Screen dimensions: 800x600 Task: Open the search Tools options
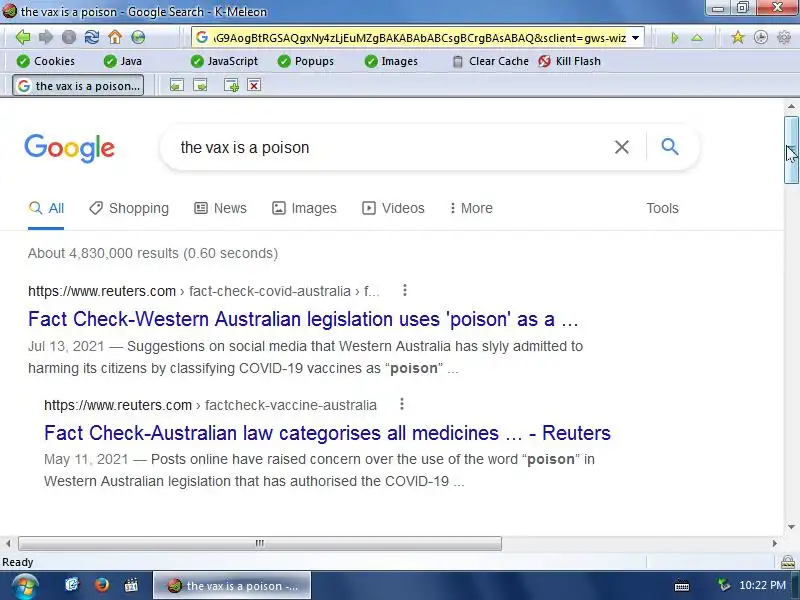662,208
